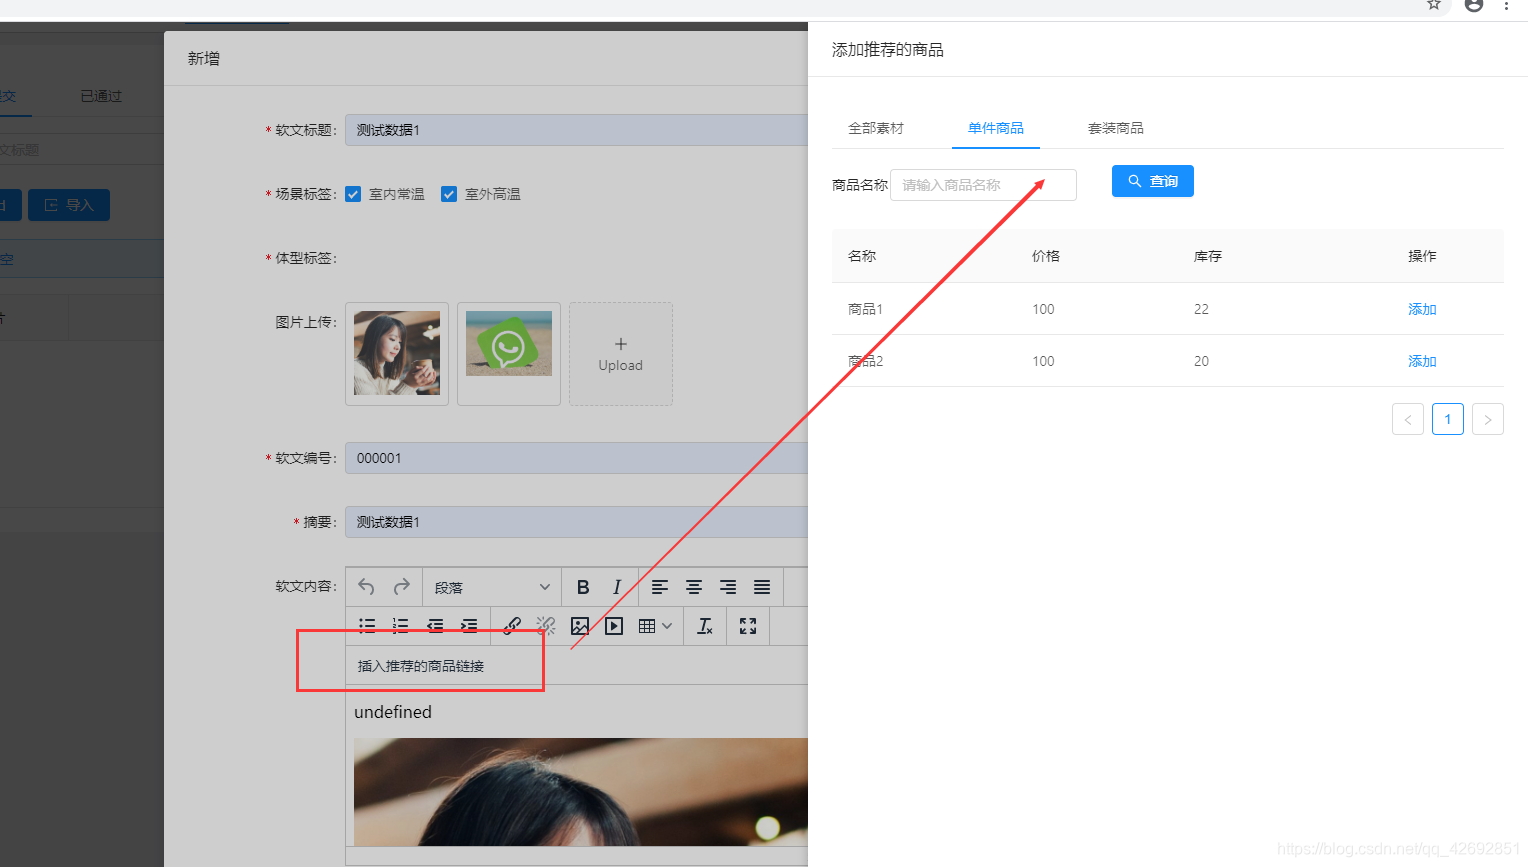Uncheck 室外高温 checkbox
The width and height of the screenshot is (1528, 867).
tap(449, 194)
